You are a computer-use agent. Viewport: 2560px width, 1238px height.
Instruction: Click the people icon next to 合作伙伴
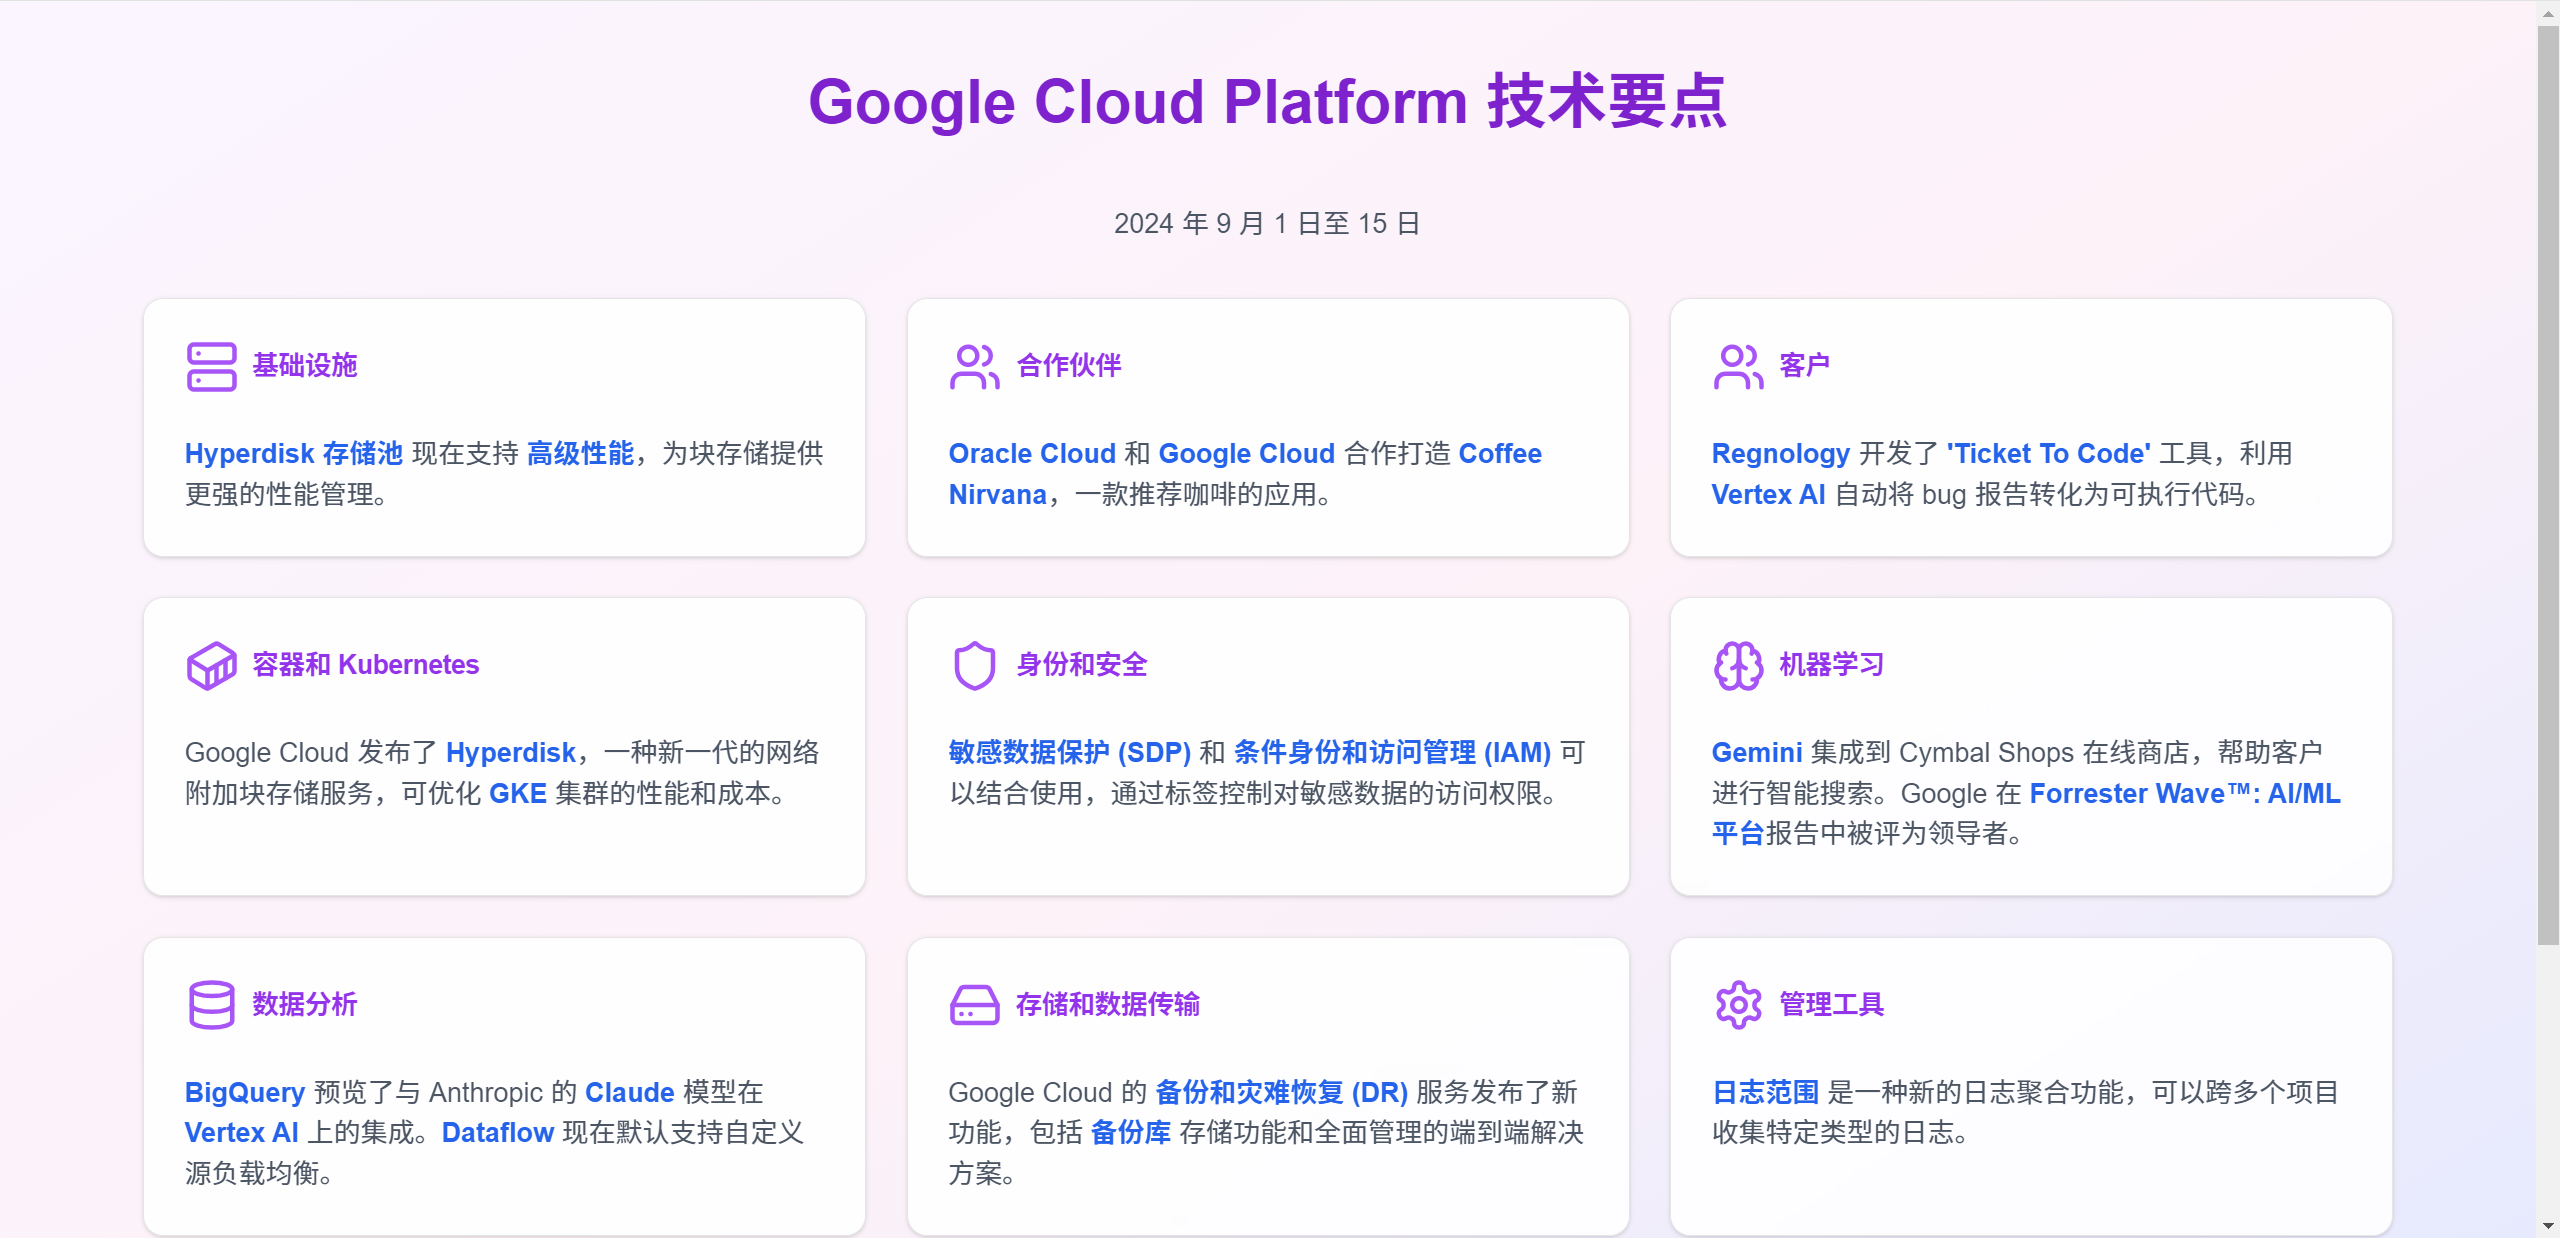[973, 366]
